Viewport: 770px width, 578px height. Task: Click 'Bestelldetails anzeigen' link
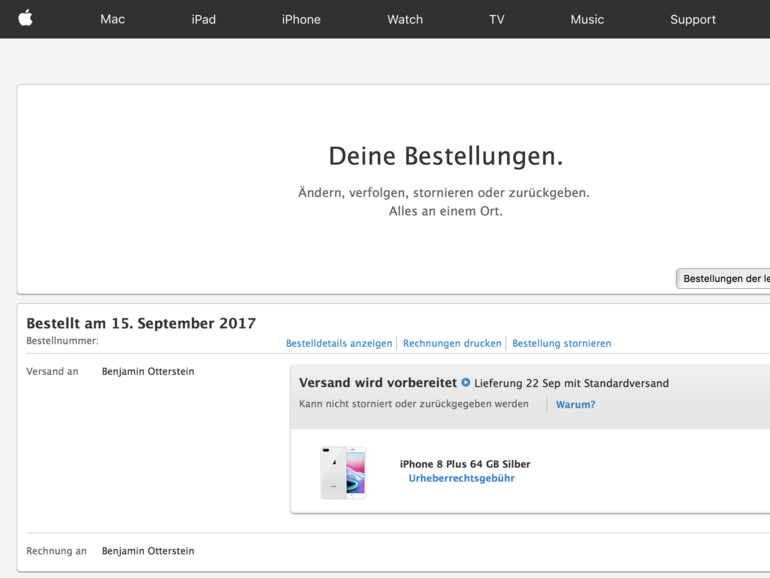[x=339, y=343]
